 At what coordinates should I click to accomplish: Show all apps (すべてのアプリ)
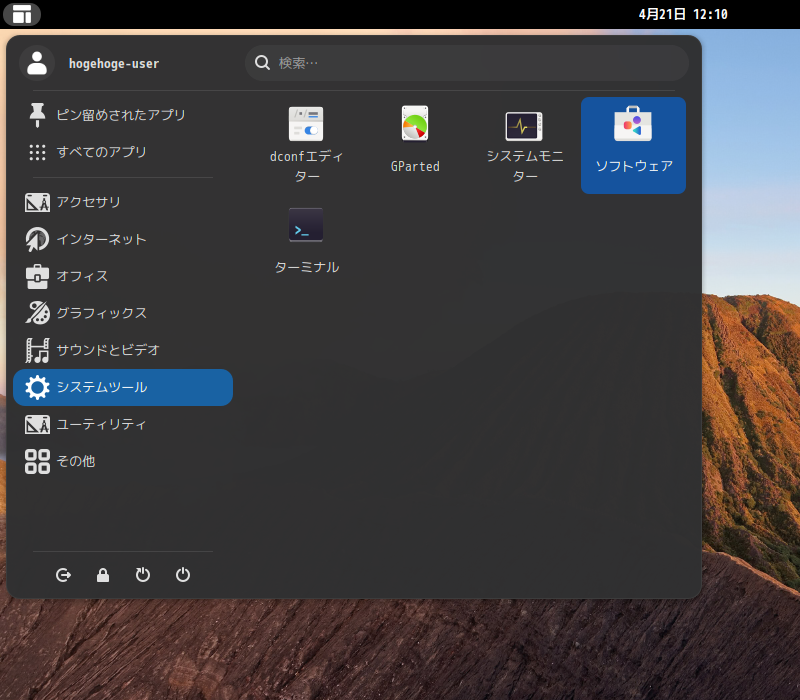pos(101,152)
